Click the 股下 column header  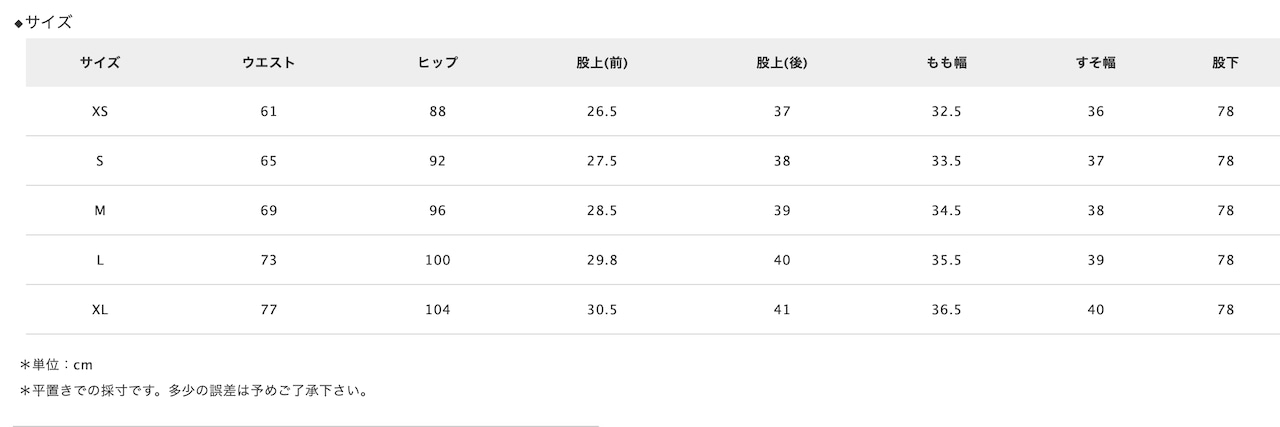coord(1226,62)
